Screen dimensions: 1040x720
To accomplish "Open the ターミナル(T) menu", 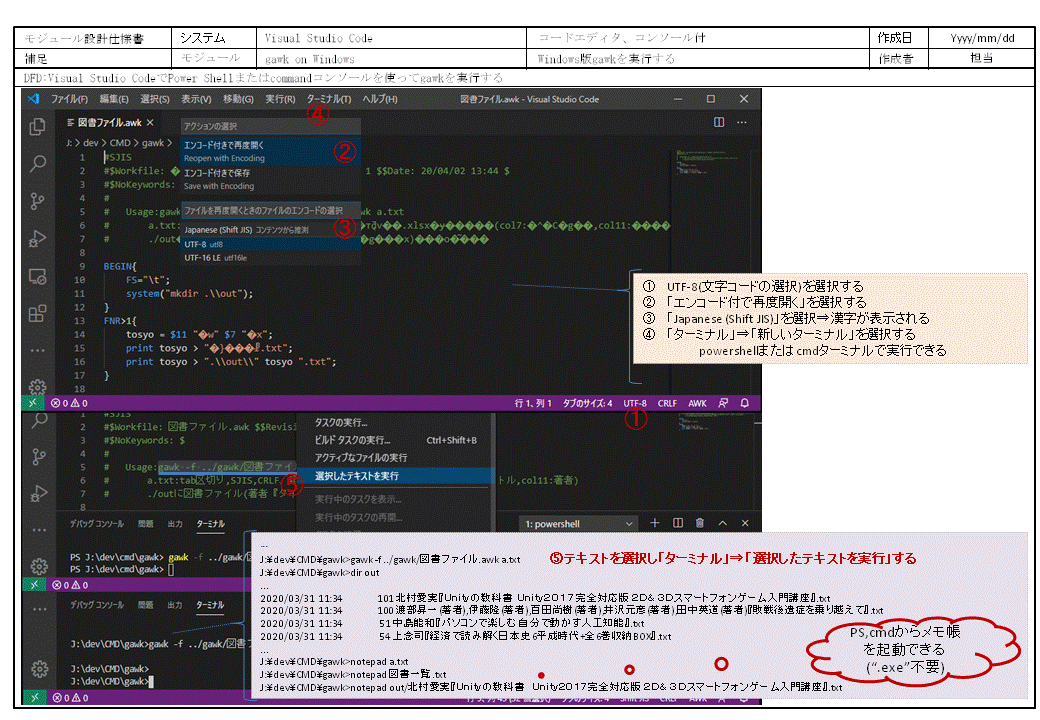I will coord(328,99).
